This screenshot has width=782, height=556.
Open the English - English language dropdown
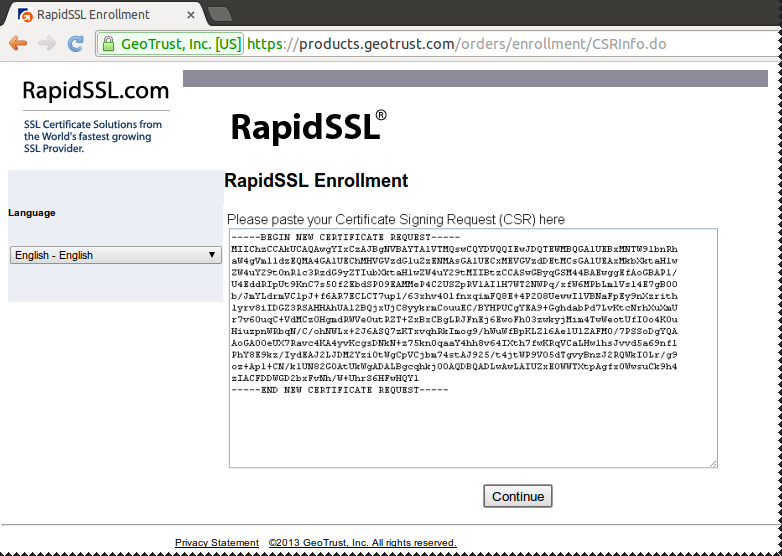[x=116, y=255]
